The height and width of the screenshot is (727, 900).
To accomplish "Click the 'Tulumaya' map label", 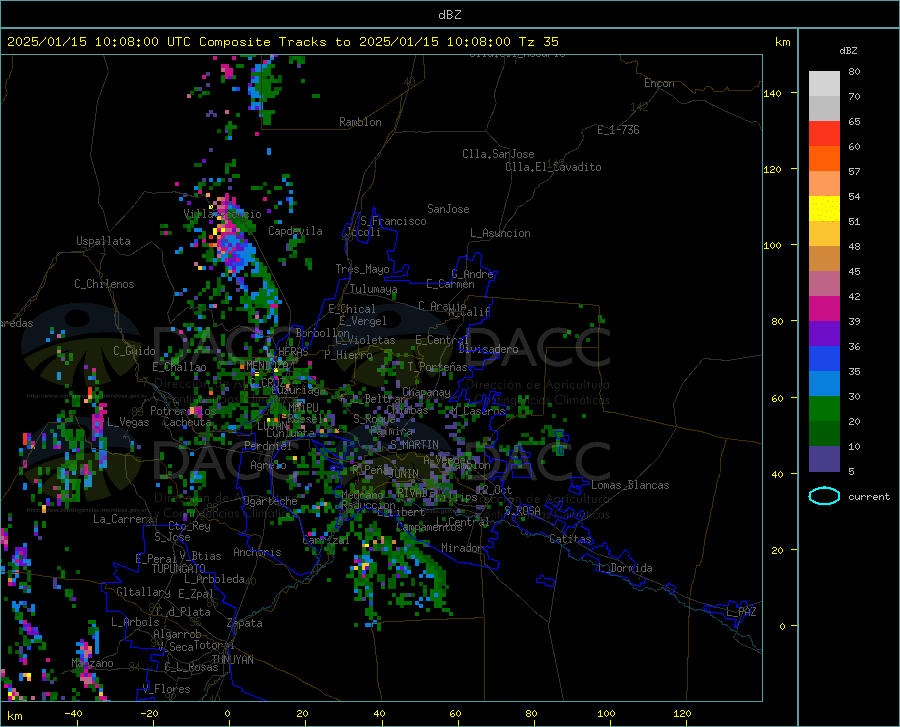I will point(373,289).
